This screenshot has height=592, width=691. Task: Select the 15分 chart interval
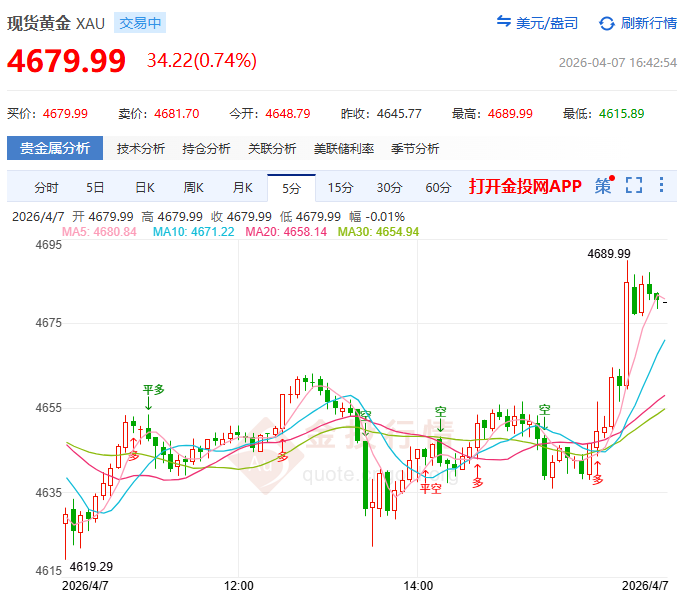point(340,188)
